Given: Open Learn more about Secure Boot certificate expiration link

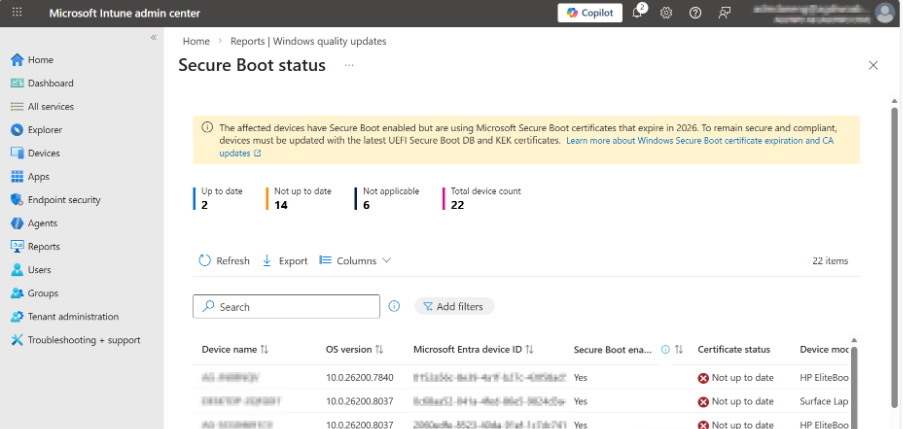Looking at the screenshot, I should (700, 141).
